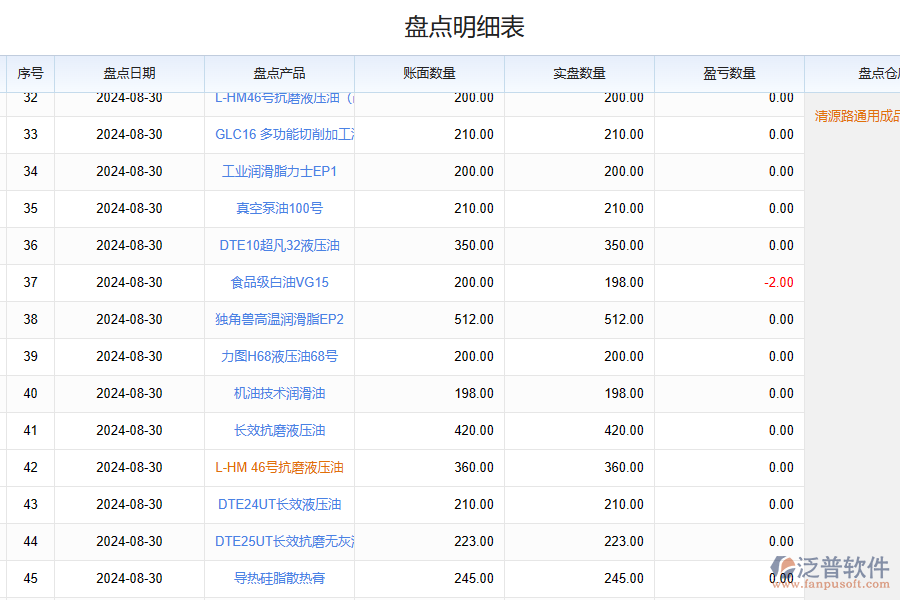Image resolution: width=900 pixels, height=600 pixels.
Task: Open the 工业润滑脂力士EP1 product link
Action: [x=280, y=171]
